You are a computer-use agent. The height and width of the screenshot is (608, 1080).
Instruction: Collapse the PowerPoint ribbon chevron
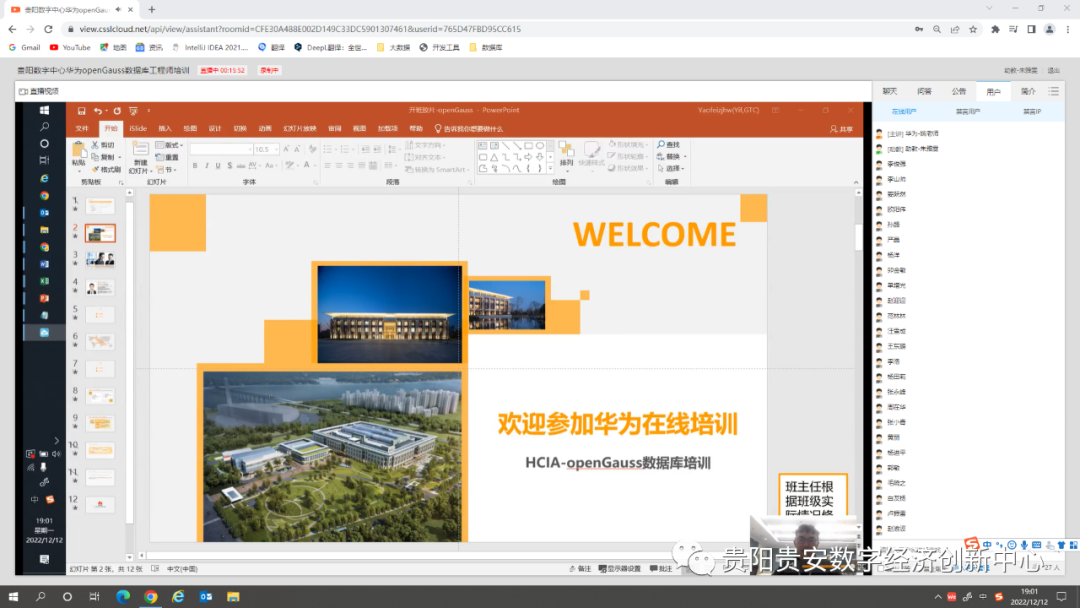tap(856, 182)
